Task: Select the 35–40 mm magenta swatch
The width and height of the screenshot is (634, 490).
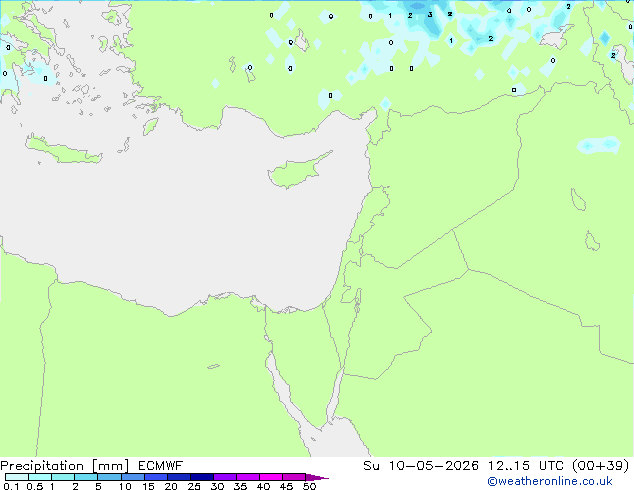Action: pos(248,477)
